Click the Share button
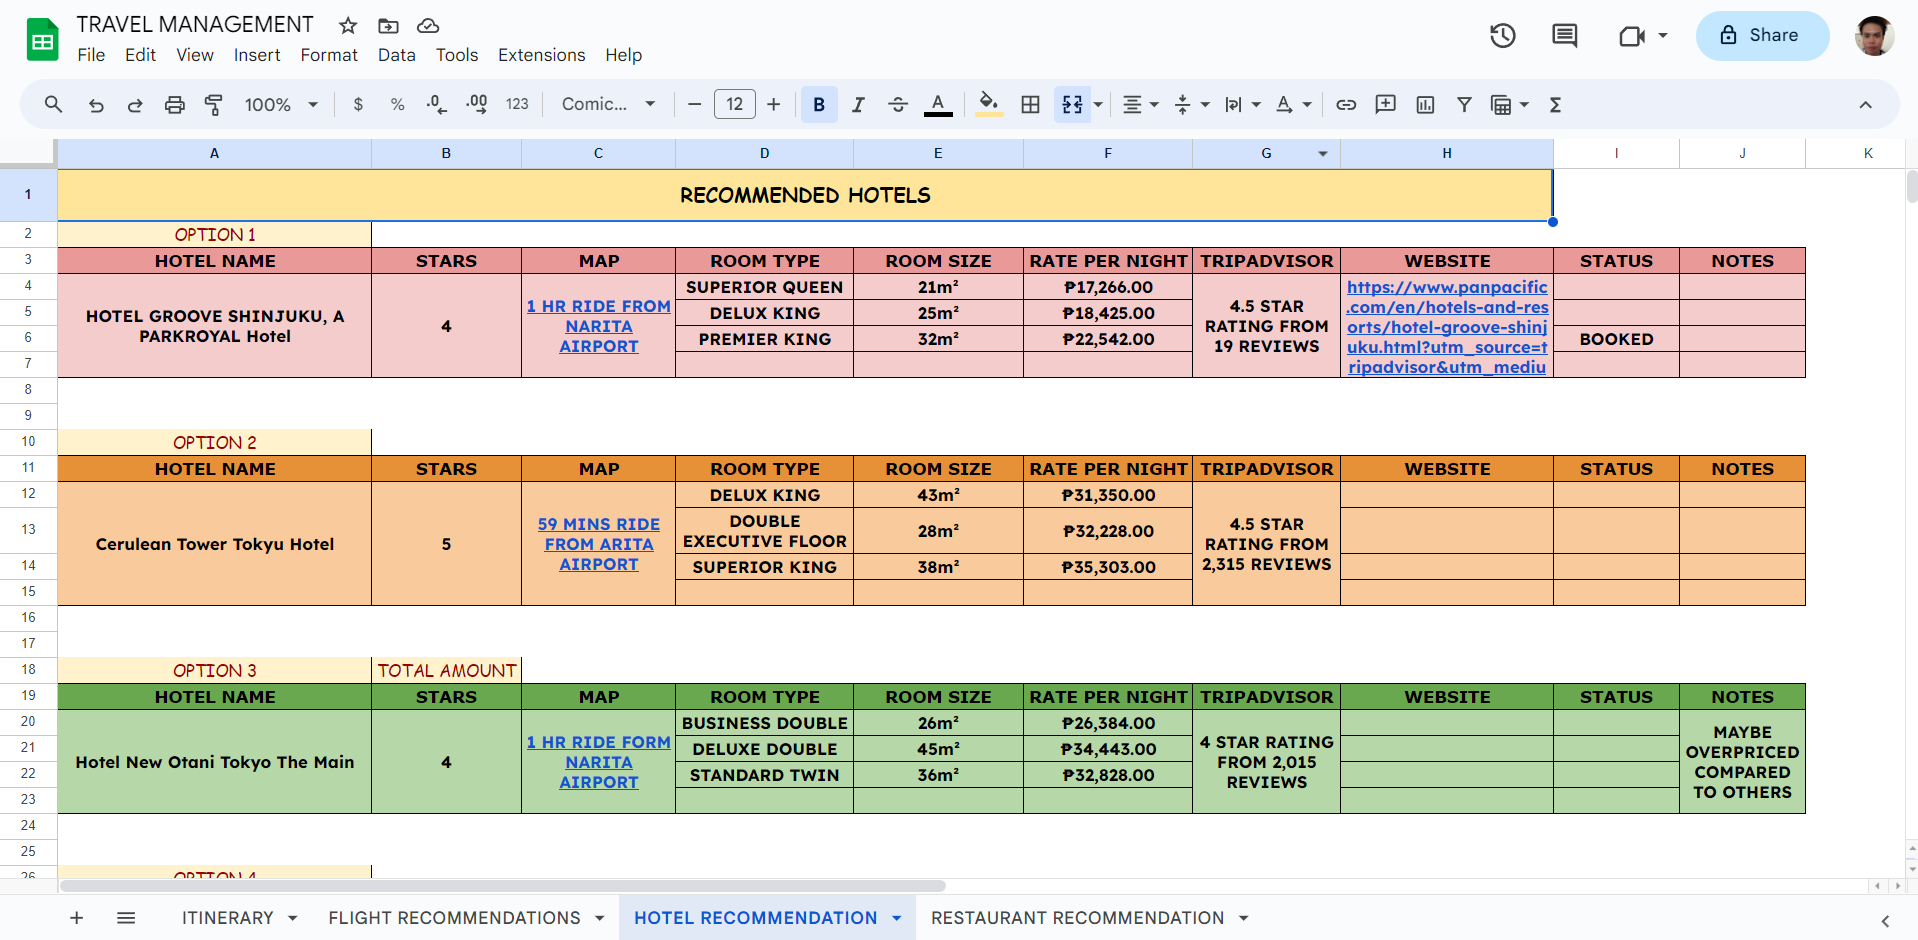The image size is (1918, 940). click(1762, 36)
